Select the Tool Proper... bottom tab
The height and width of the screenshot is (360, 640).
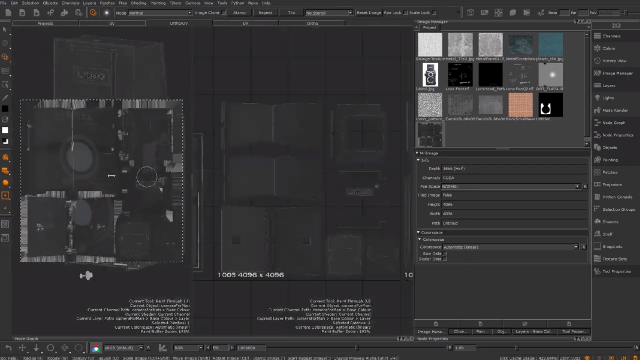[x=573, y=331]
